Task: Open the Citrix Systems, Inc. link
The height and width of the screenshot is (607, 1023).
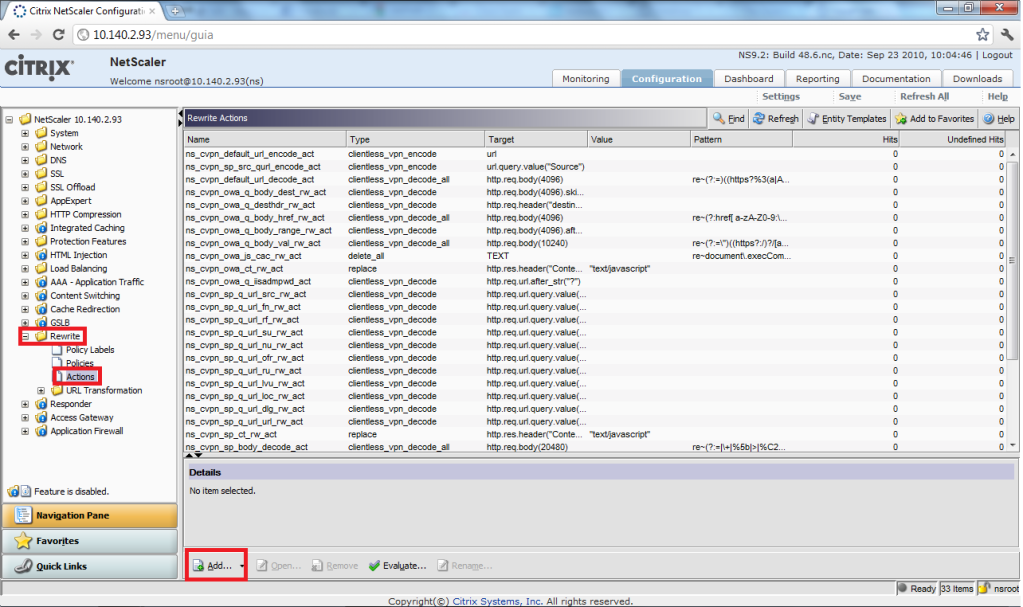Action: click(497, 601)
